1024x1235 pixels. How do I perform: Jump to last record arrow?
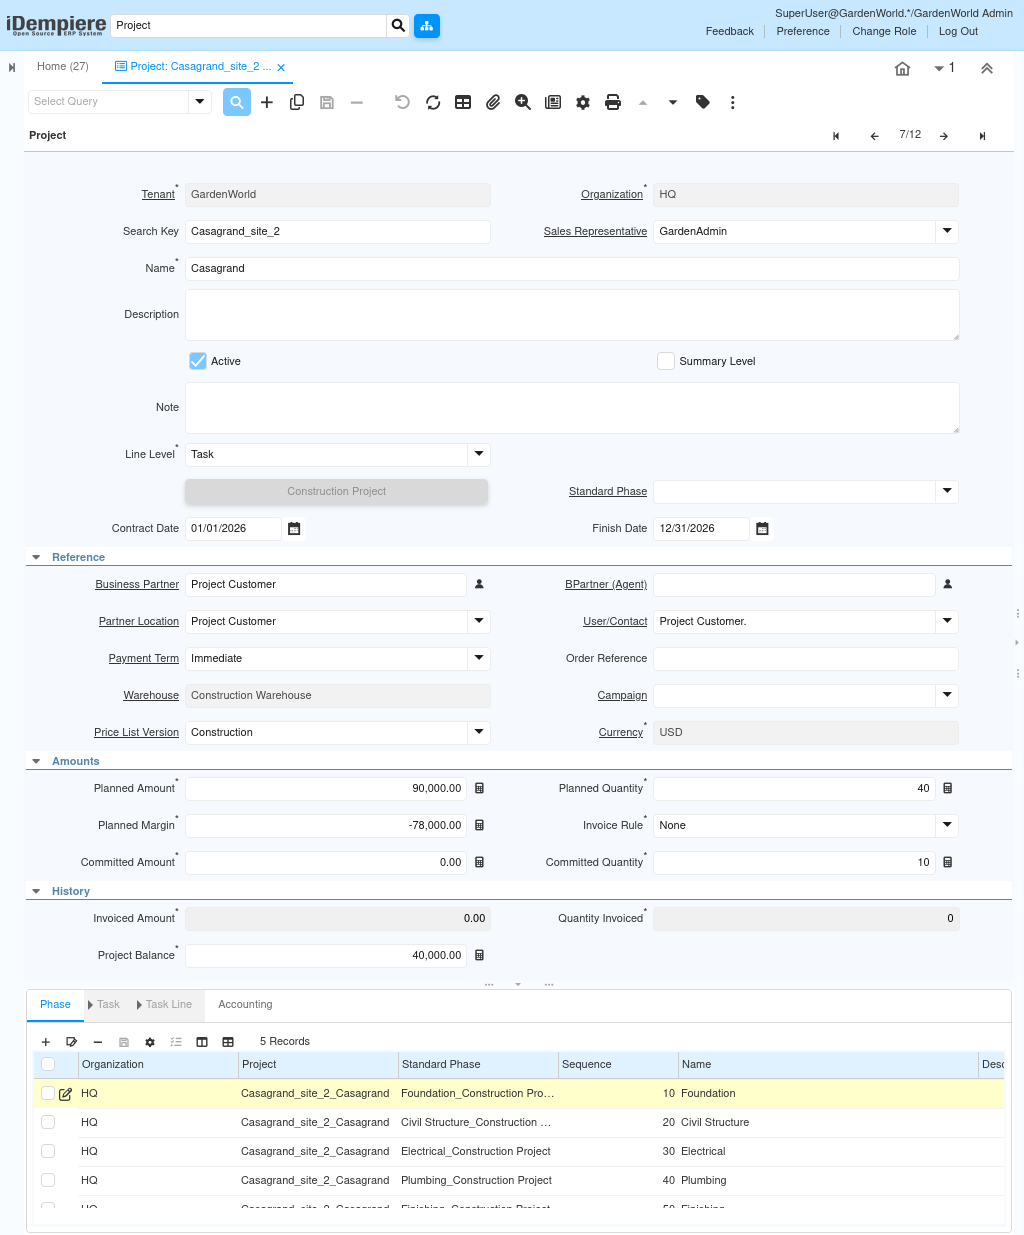983,136
